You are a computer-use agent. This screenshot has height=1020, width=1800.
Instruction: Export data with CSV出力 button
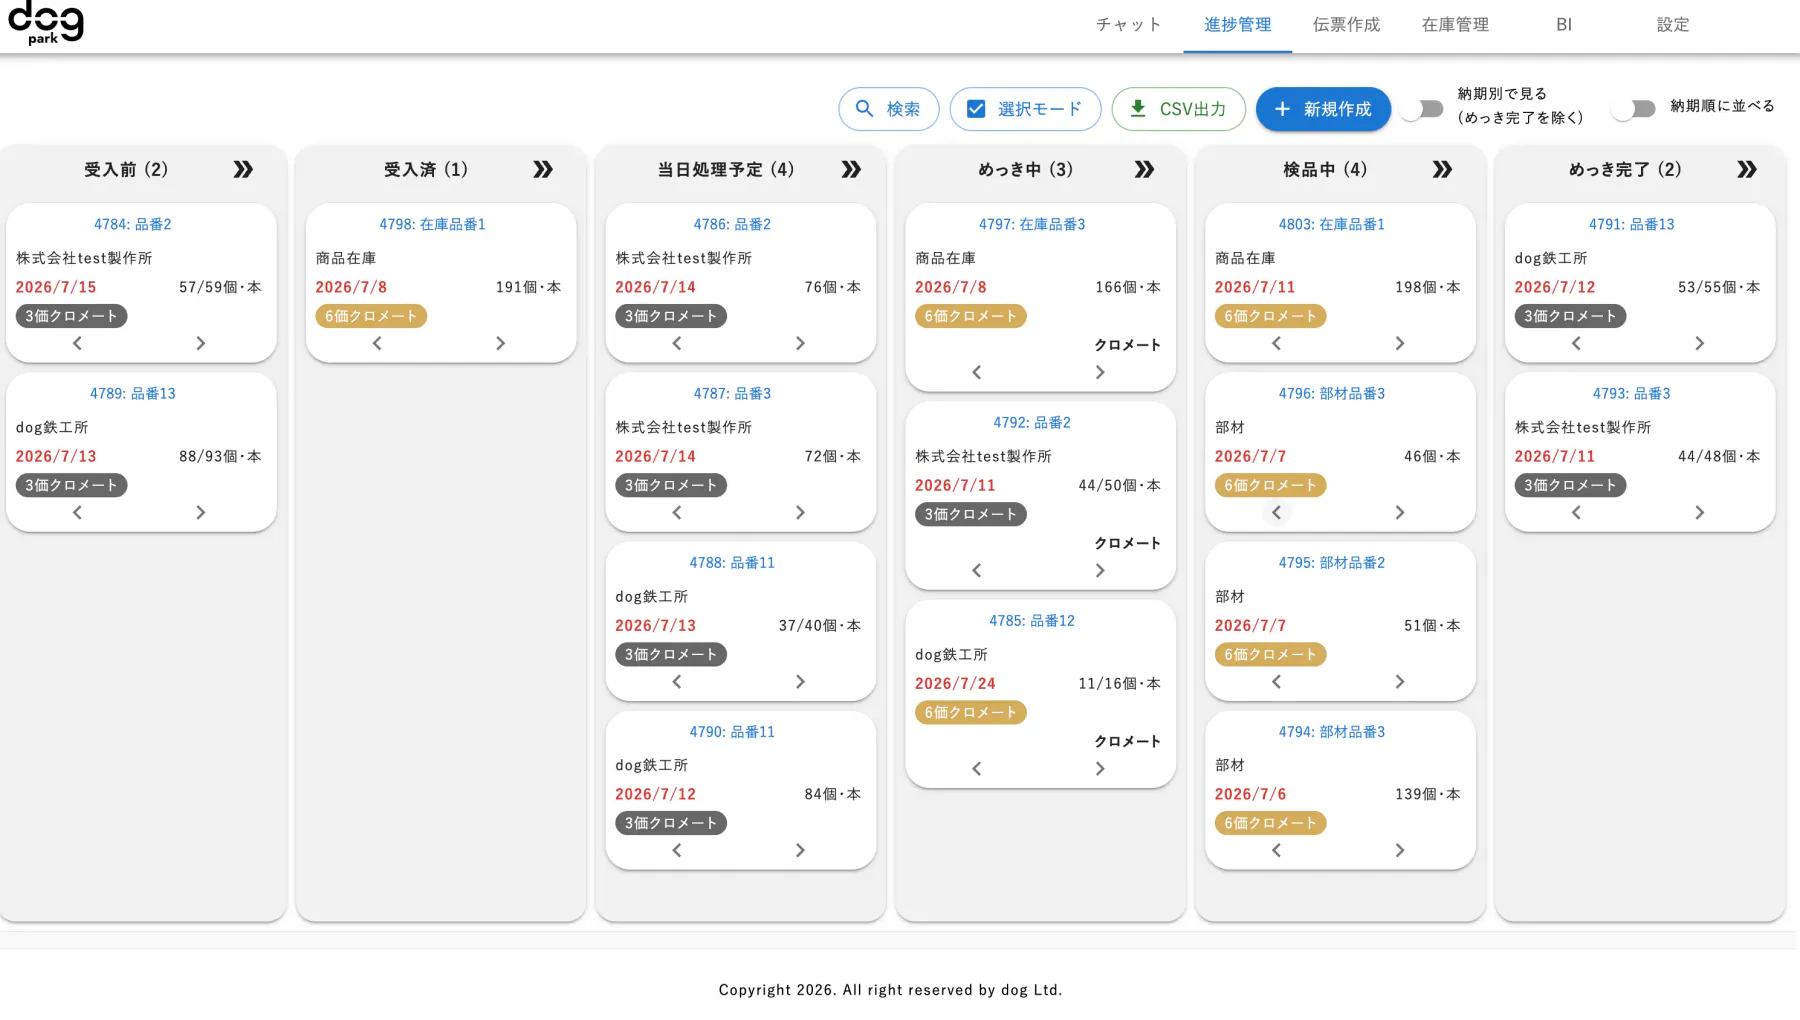[x=1178, y=109]
